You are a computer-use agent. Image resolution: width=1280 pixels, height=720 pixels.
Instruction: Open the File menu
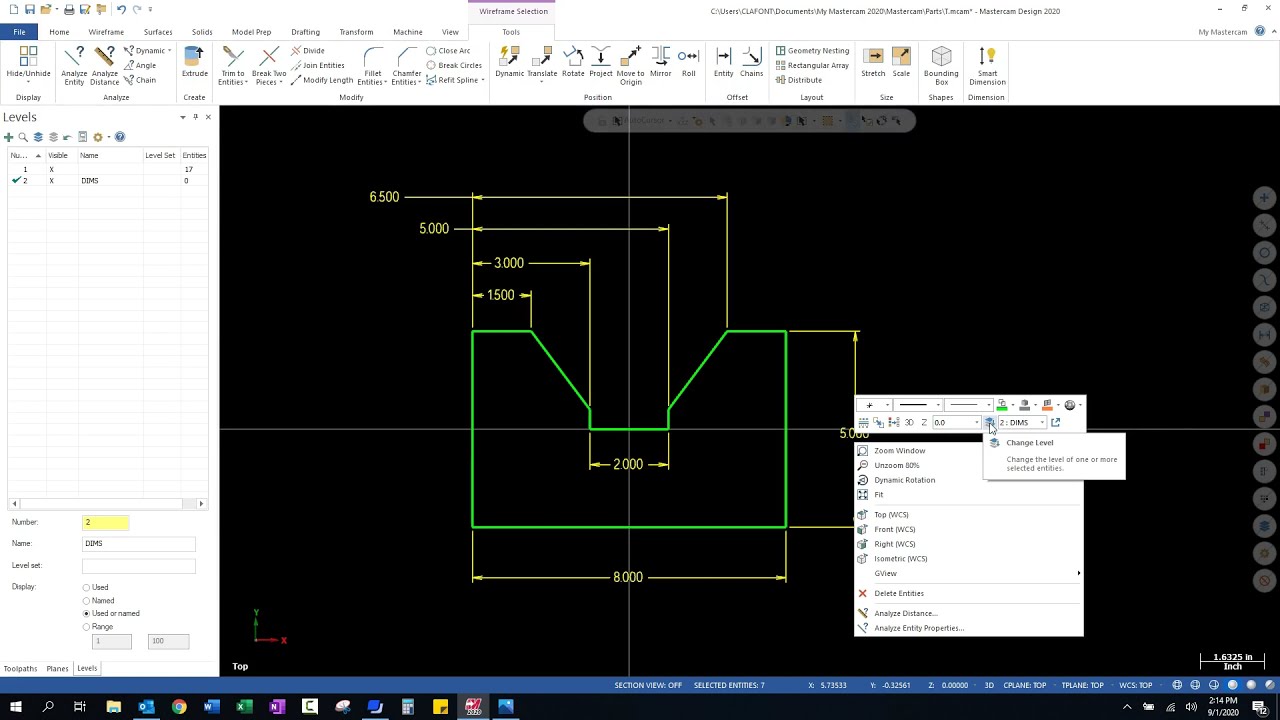pyautogui.click(x=19, y=32)
